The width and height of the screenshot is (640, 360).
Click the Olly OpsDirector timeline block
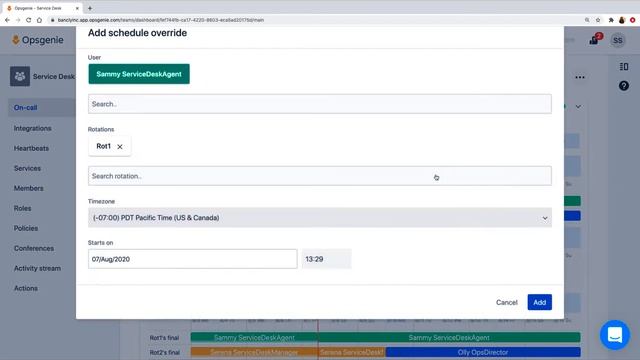pos(483,352)
